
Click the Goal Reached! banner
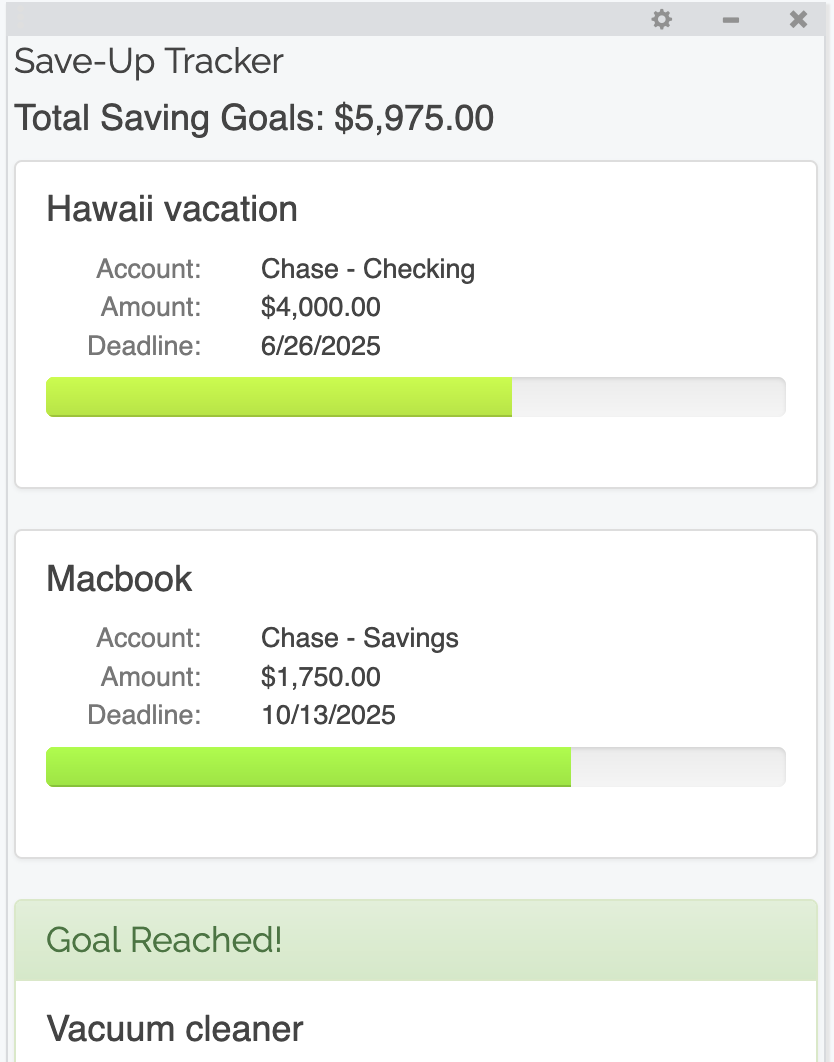click(415, 940)
